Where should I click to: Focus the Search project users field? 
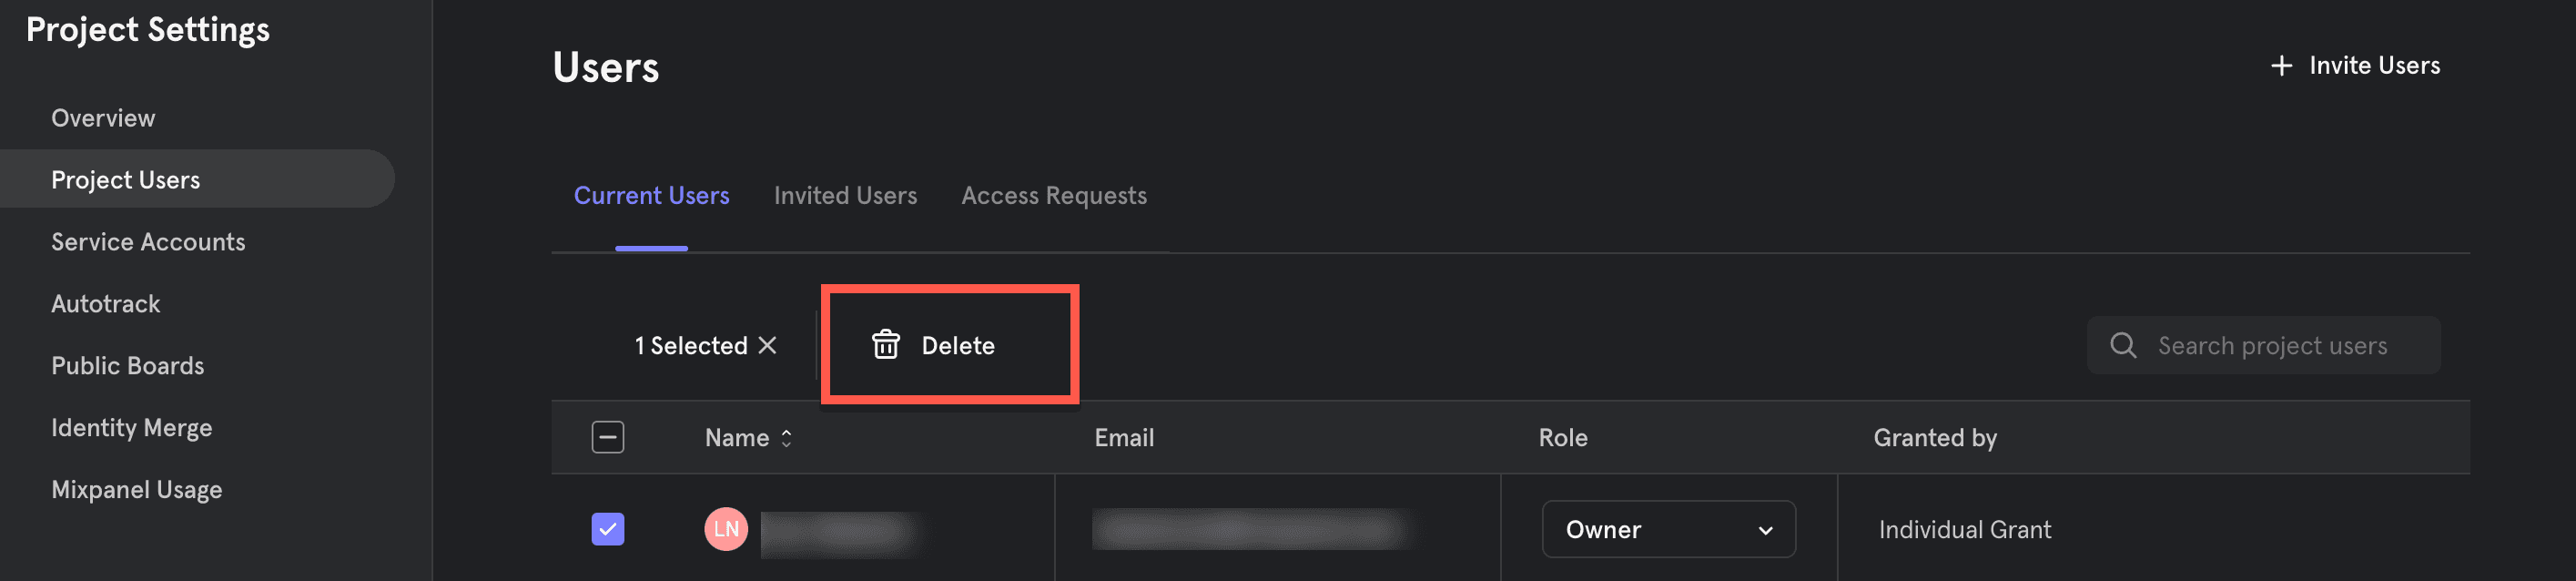coord(2263,346)
